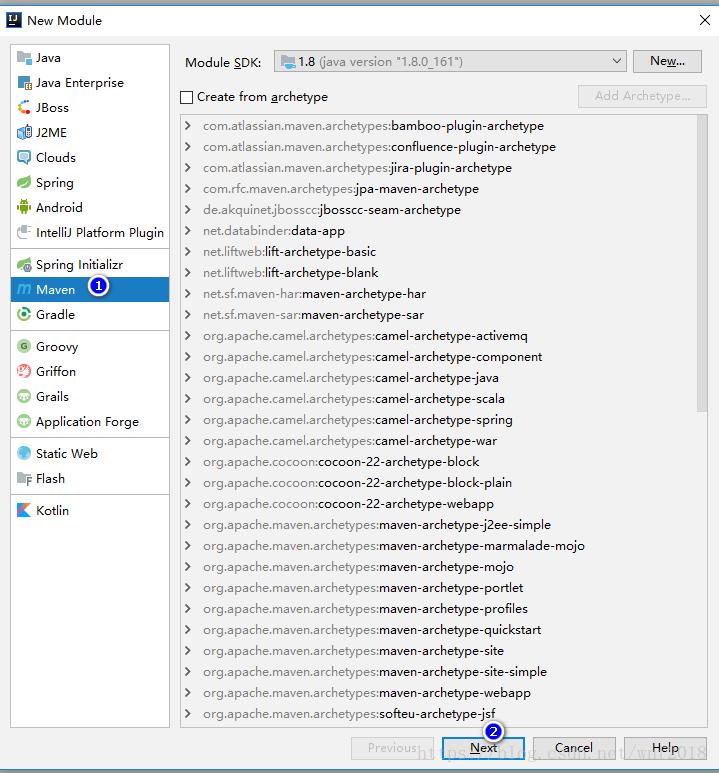Screen dimensions: 719x773
Task: Expand camel-archetype-spring archetype
Action: point(188,420)
